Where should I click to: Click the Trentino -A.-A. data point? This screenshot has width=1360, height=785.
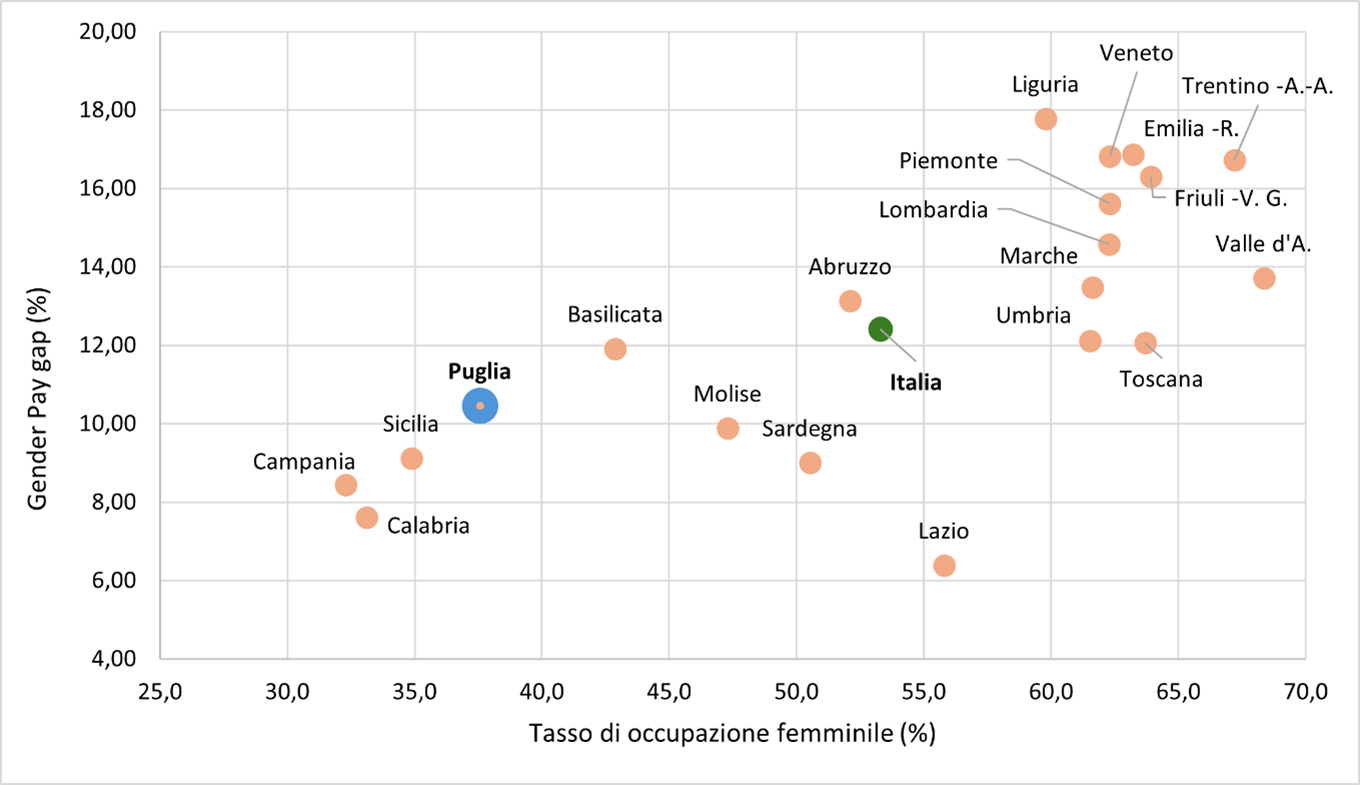[1235, 160]
